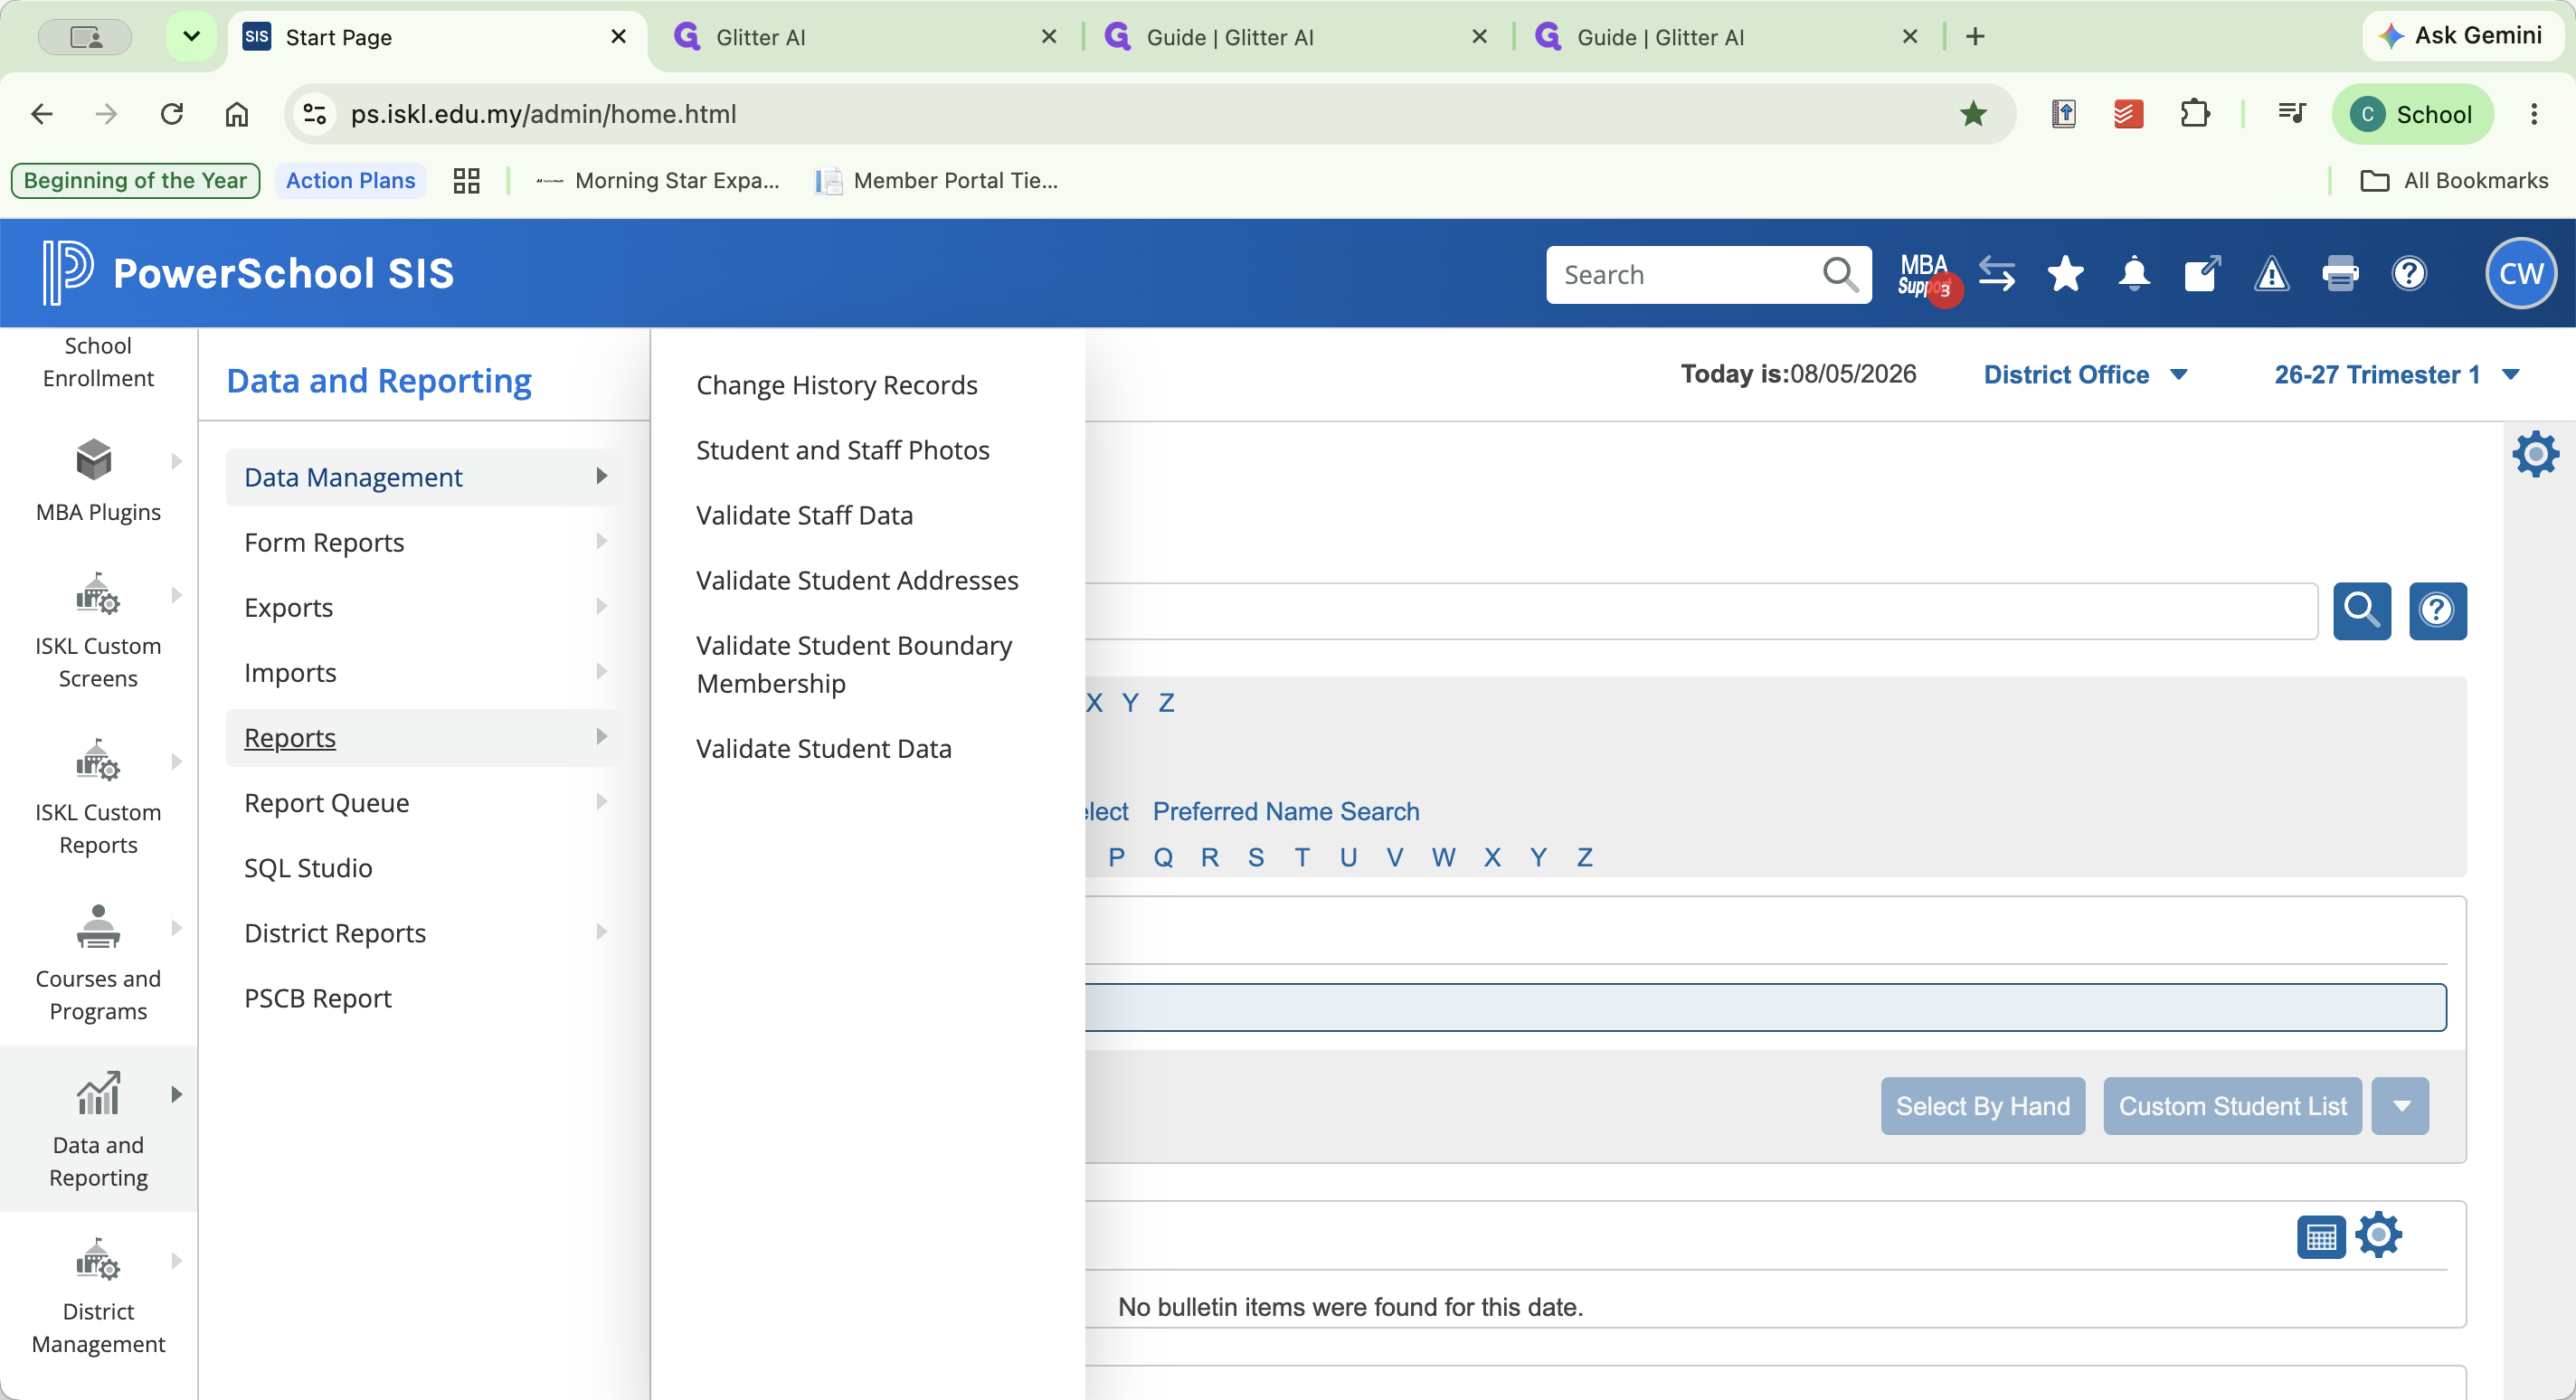Click the page settings gear at top right
This screenshot has width=2576, height=1400.
(2535, 455)
